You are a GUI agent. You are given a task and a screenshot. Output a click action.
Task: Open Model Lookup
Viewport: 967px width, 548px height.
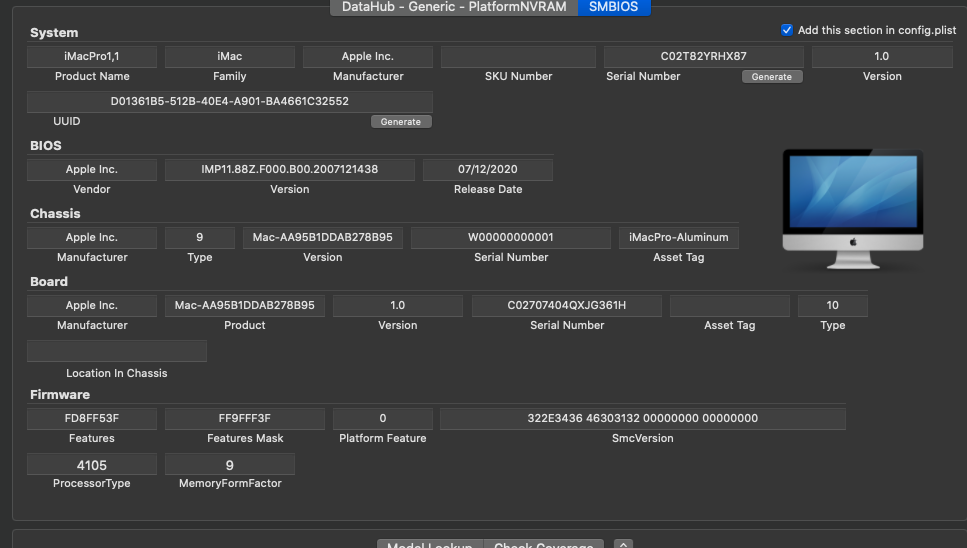point(430,545)
